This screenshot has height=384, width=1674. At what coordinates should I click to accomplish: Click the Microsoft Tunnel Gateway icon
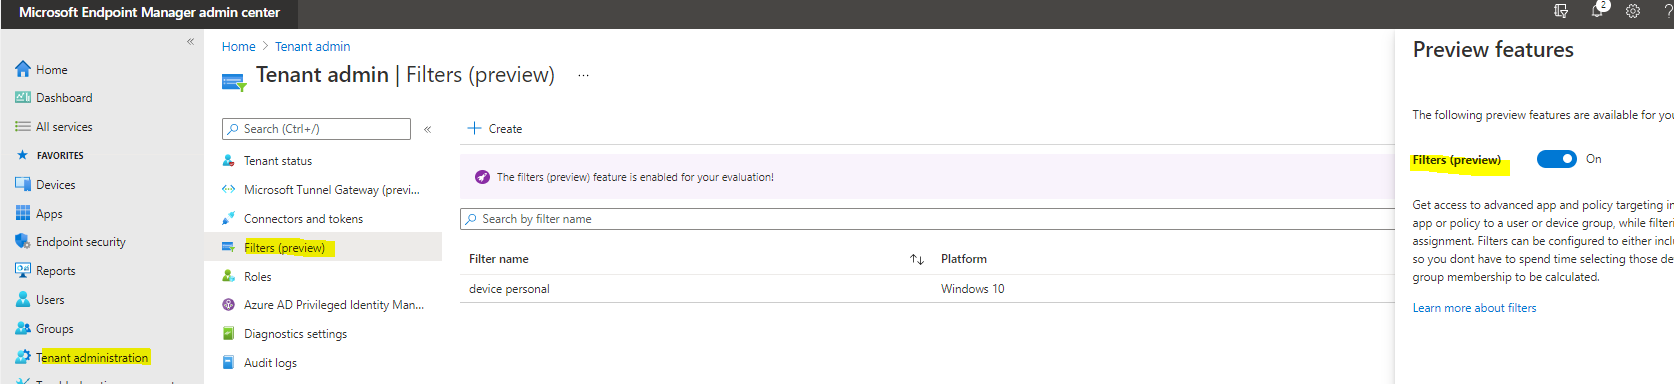(228, 189)
